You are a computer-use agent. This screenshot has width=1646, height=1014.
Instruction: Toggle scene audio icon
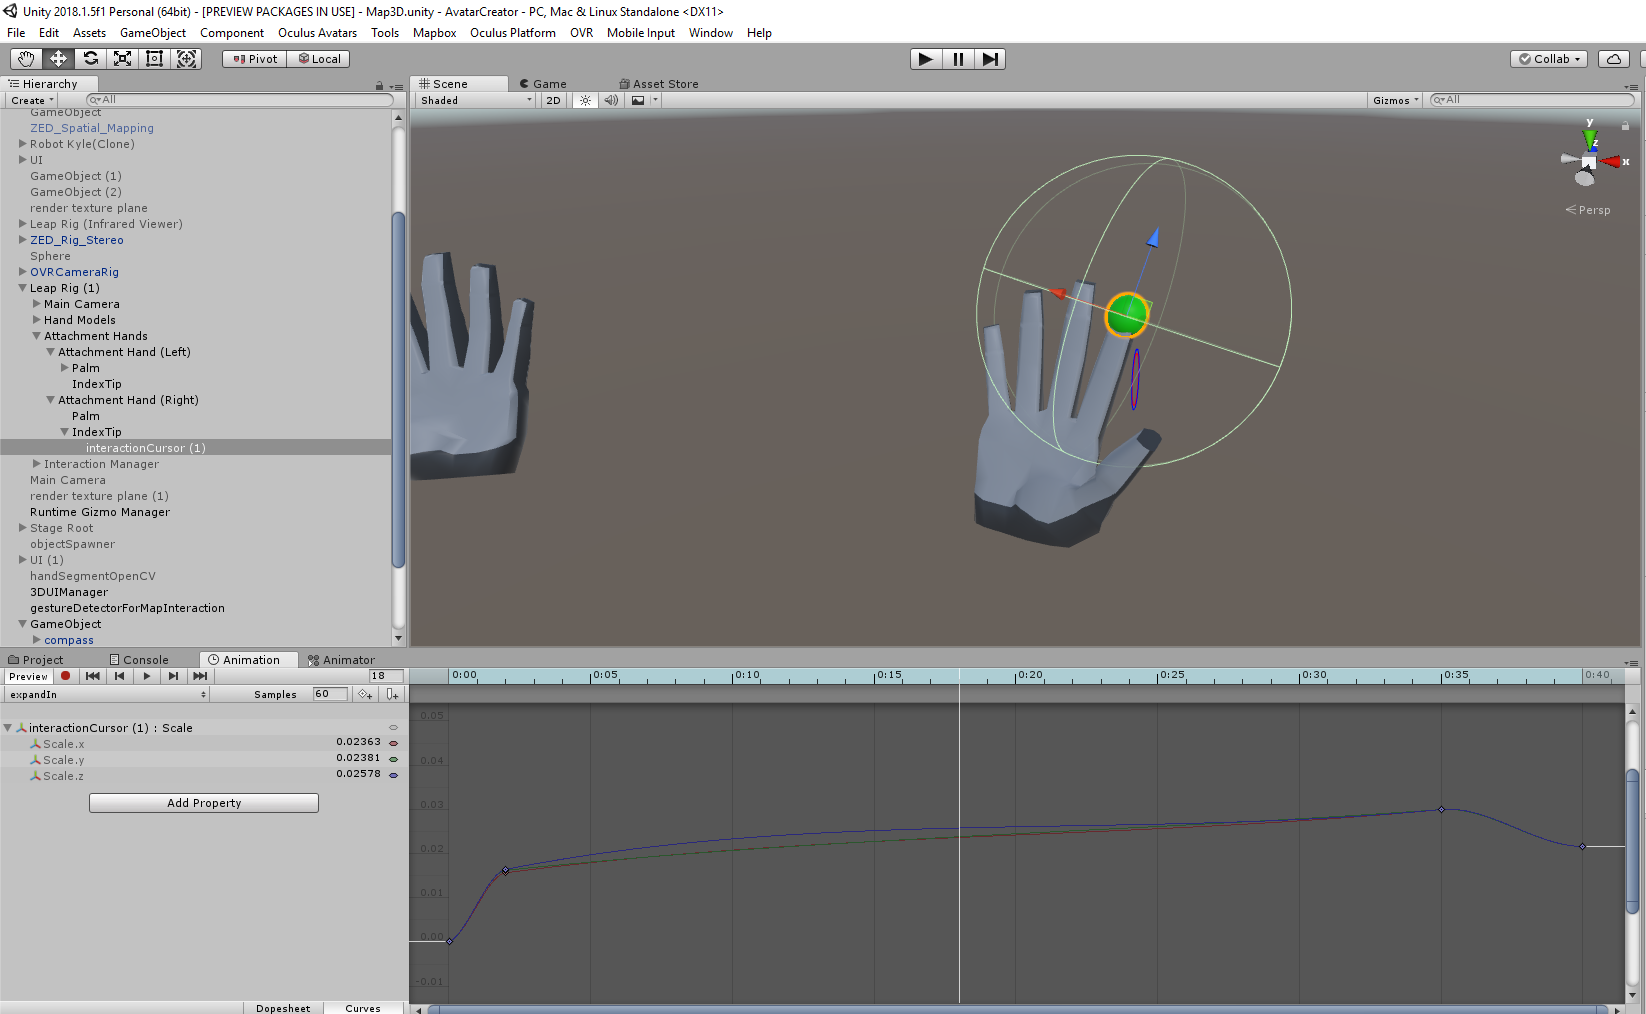pos(611,100)
